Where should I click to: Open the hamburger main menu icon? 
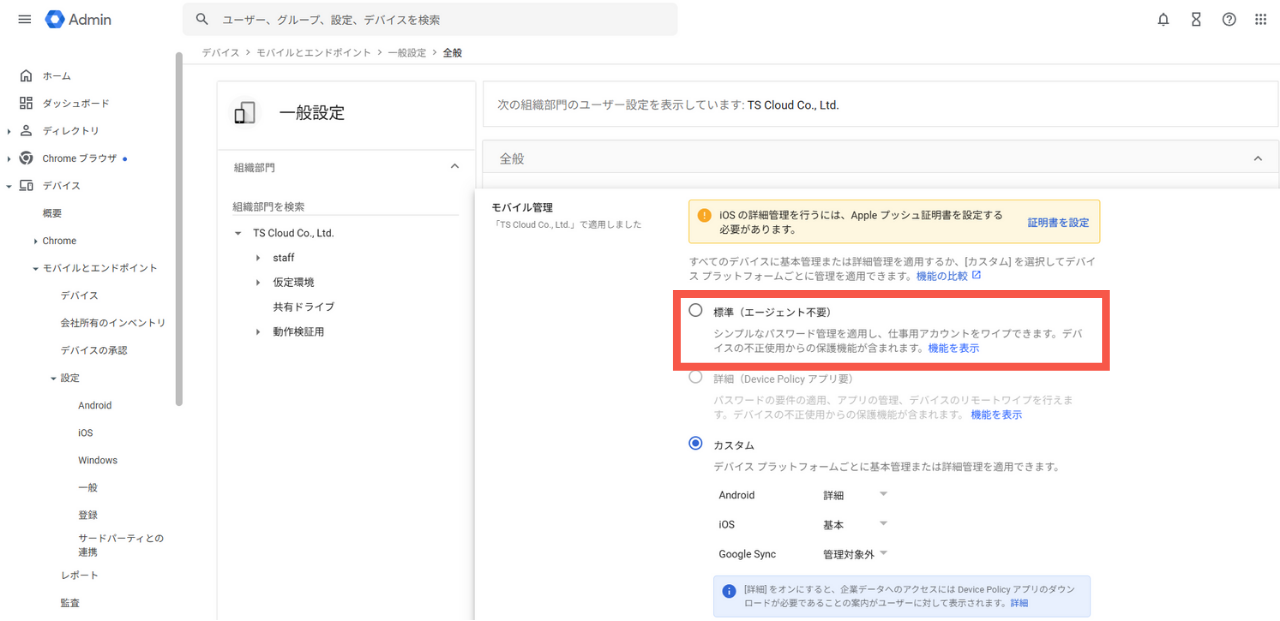25,20
